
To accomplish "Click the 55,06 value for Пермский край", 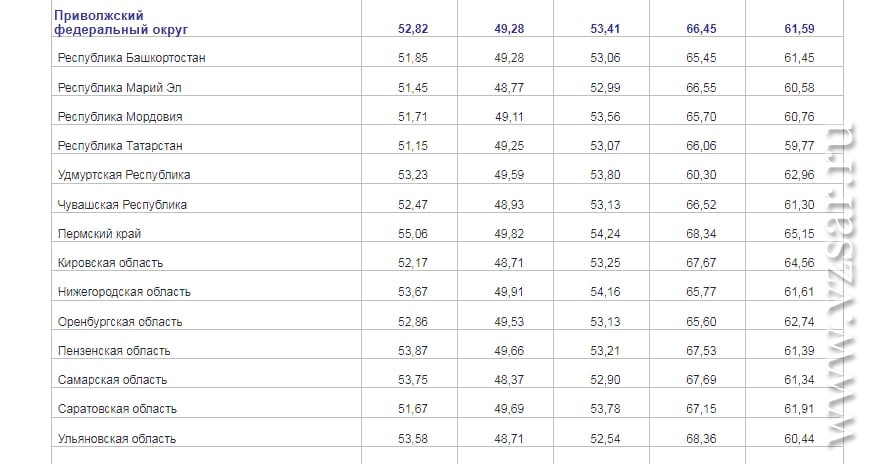I will 413,234.
